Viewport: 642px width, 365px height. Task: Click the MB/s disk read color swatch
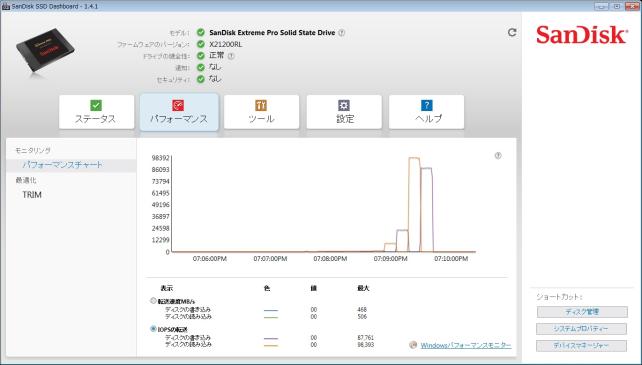(x=271, y=317)
